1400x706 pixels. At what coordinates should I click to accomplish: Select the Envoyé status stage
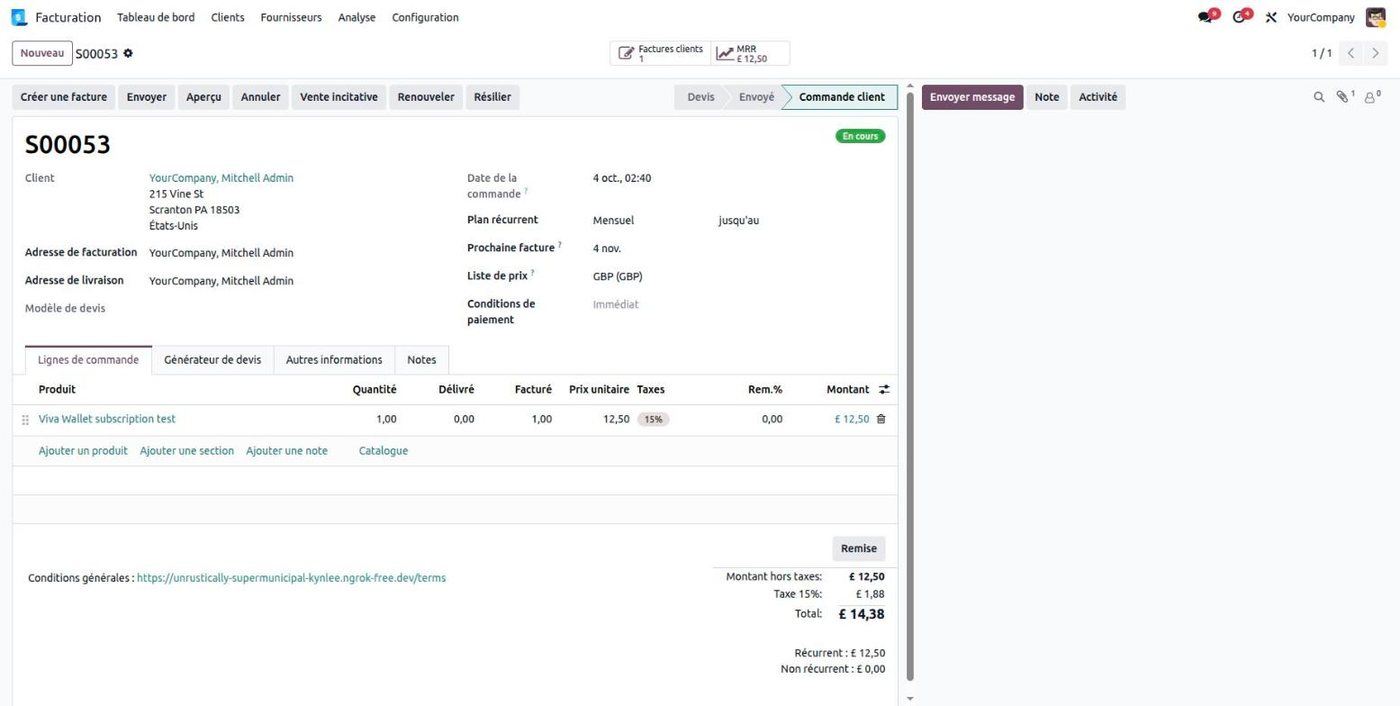(756, 97)
